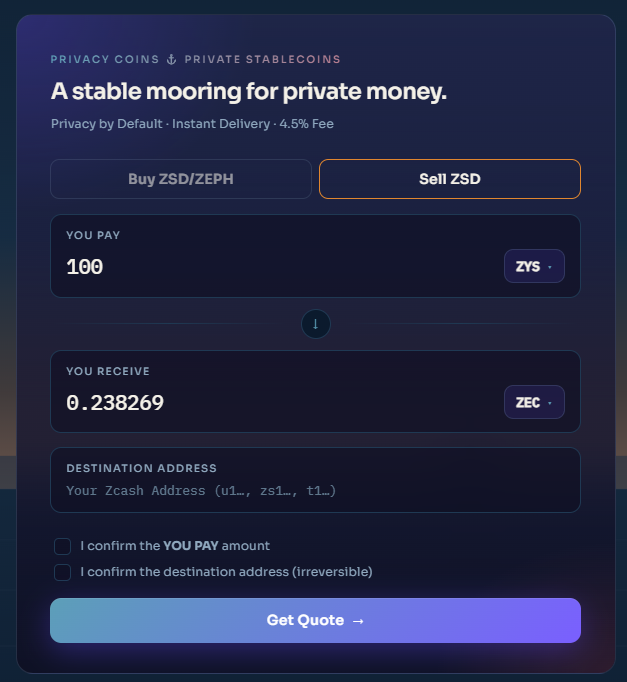Click the PRIVATE STABLECOINS header text
The image size is (627, 682).
263,59
